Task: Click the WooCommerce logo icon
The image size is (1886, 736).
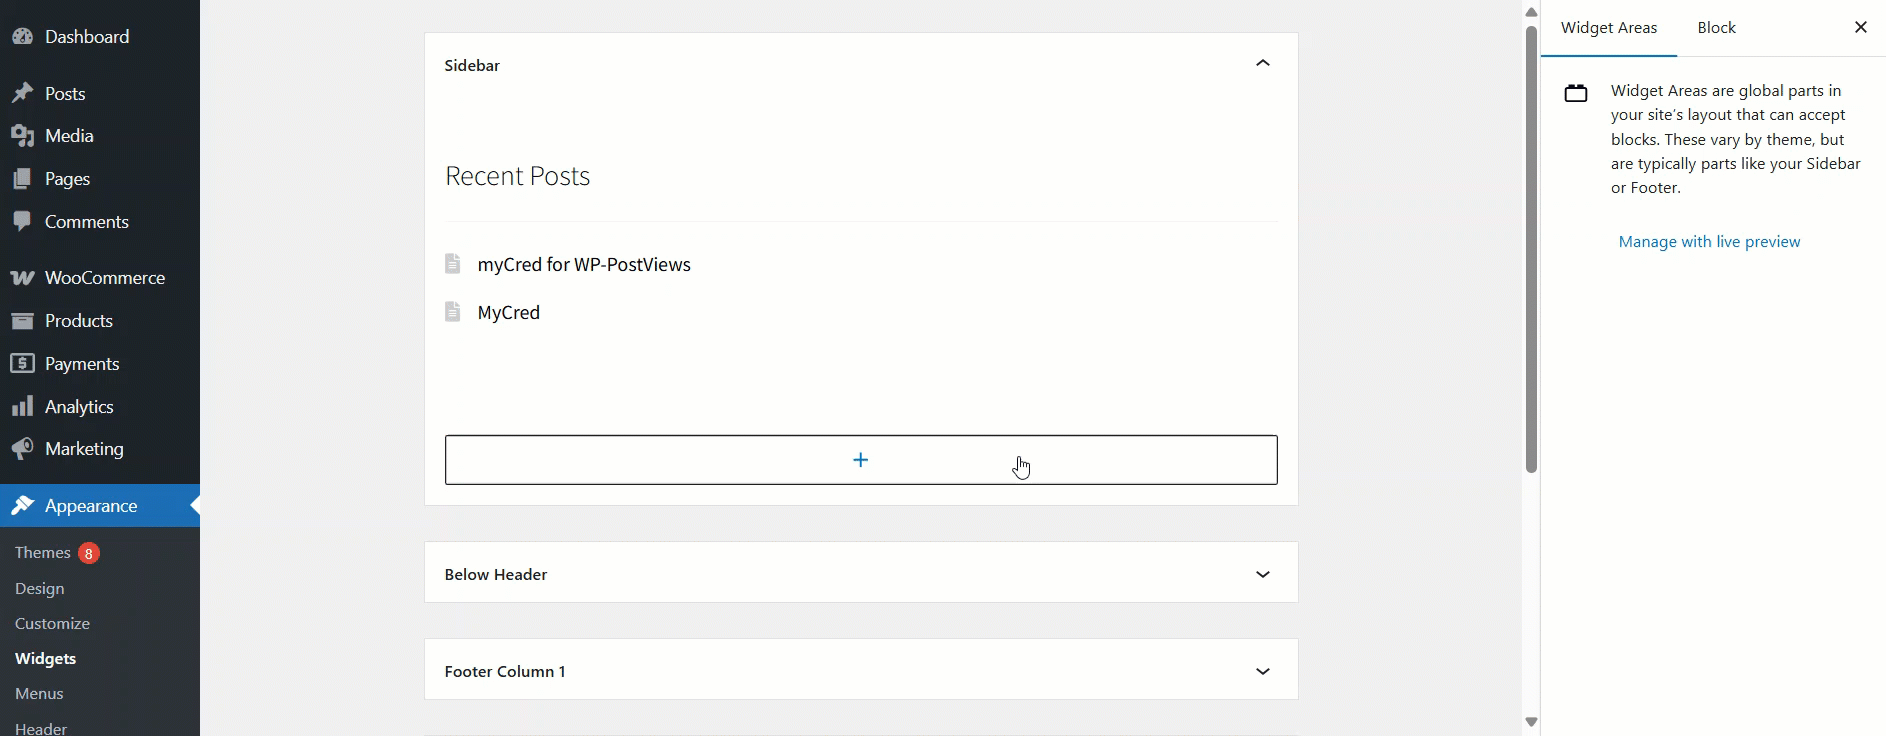Action: [22, 278]
